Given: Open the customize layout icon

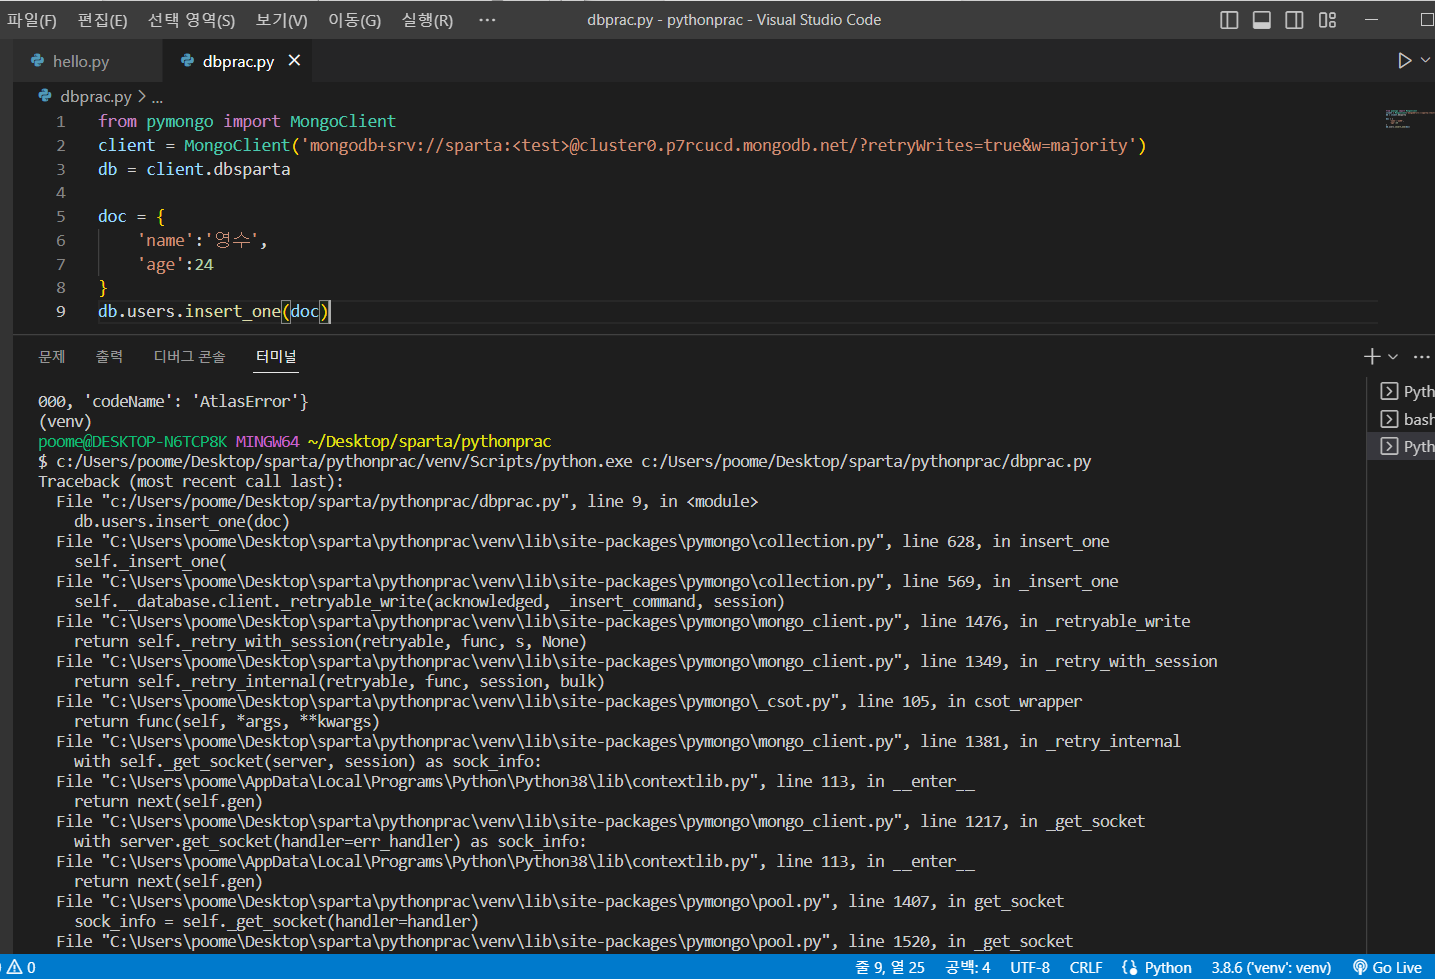Looking at the screenshot, I should click(1327, 20).
